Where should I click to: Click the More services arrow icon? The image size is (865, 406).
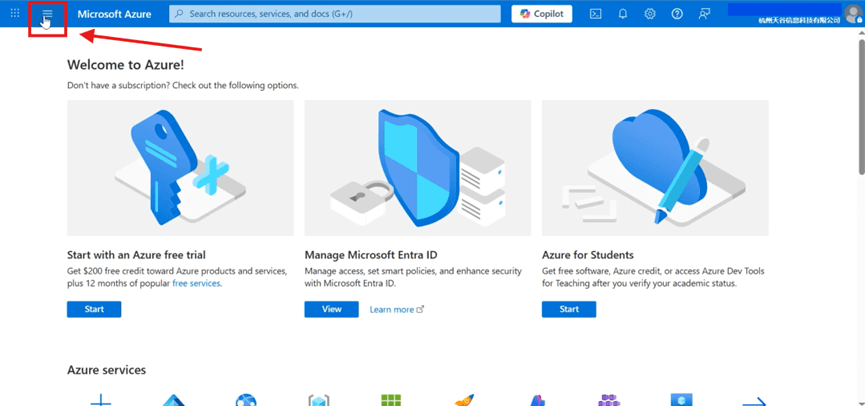tap(755, 402)
